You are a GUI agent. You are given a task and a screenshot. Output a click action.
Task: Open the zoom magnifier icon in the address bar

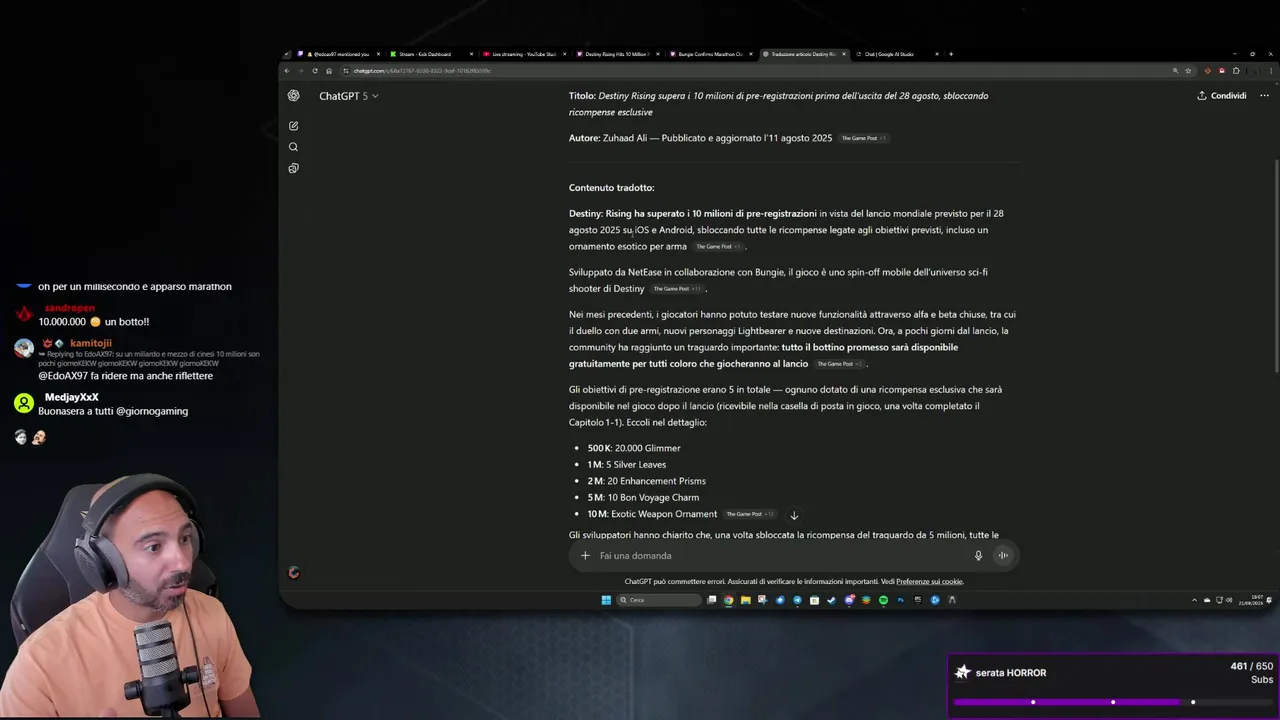click(1175, 71)
